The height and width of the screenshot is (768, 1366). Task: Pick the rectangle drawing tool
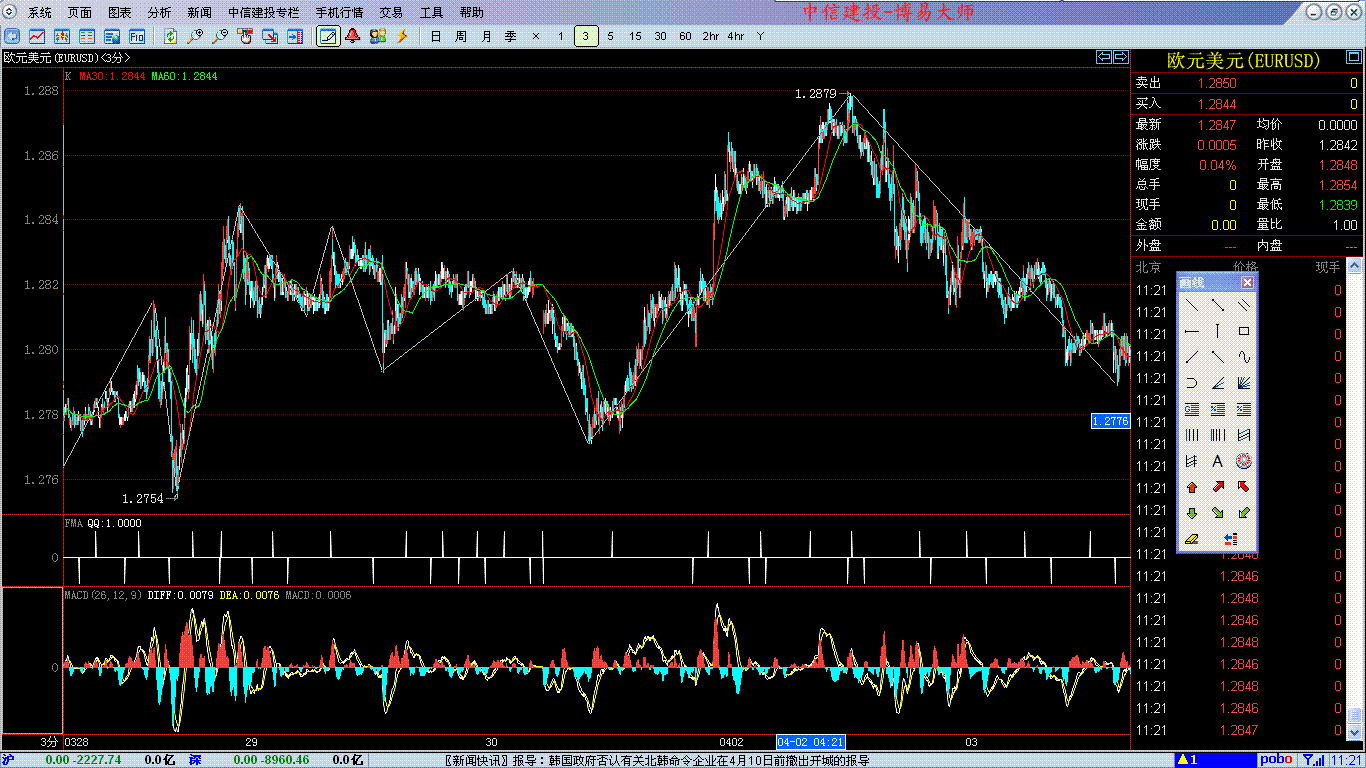coord(1244,331)
